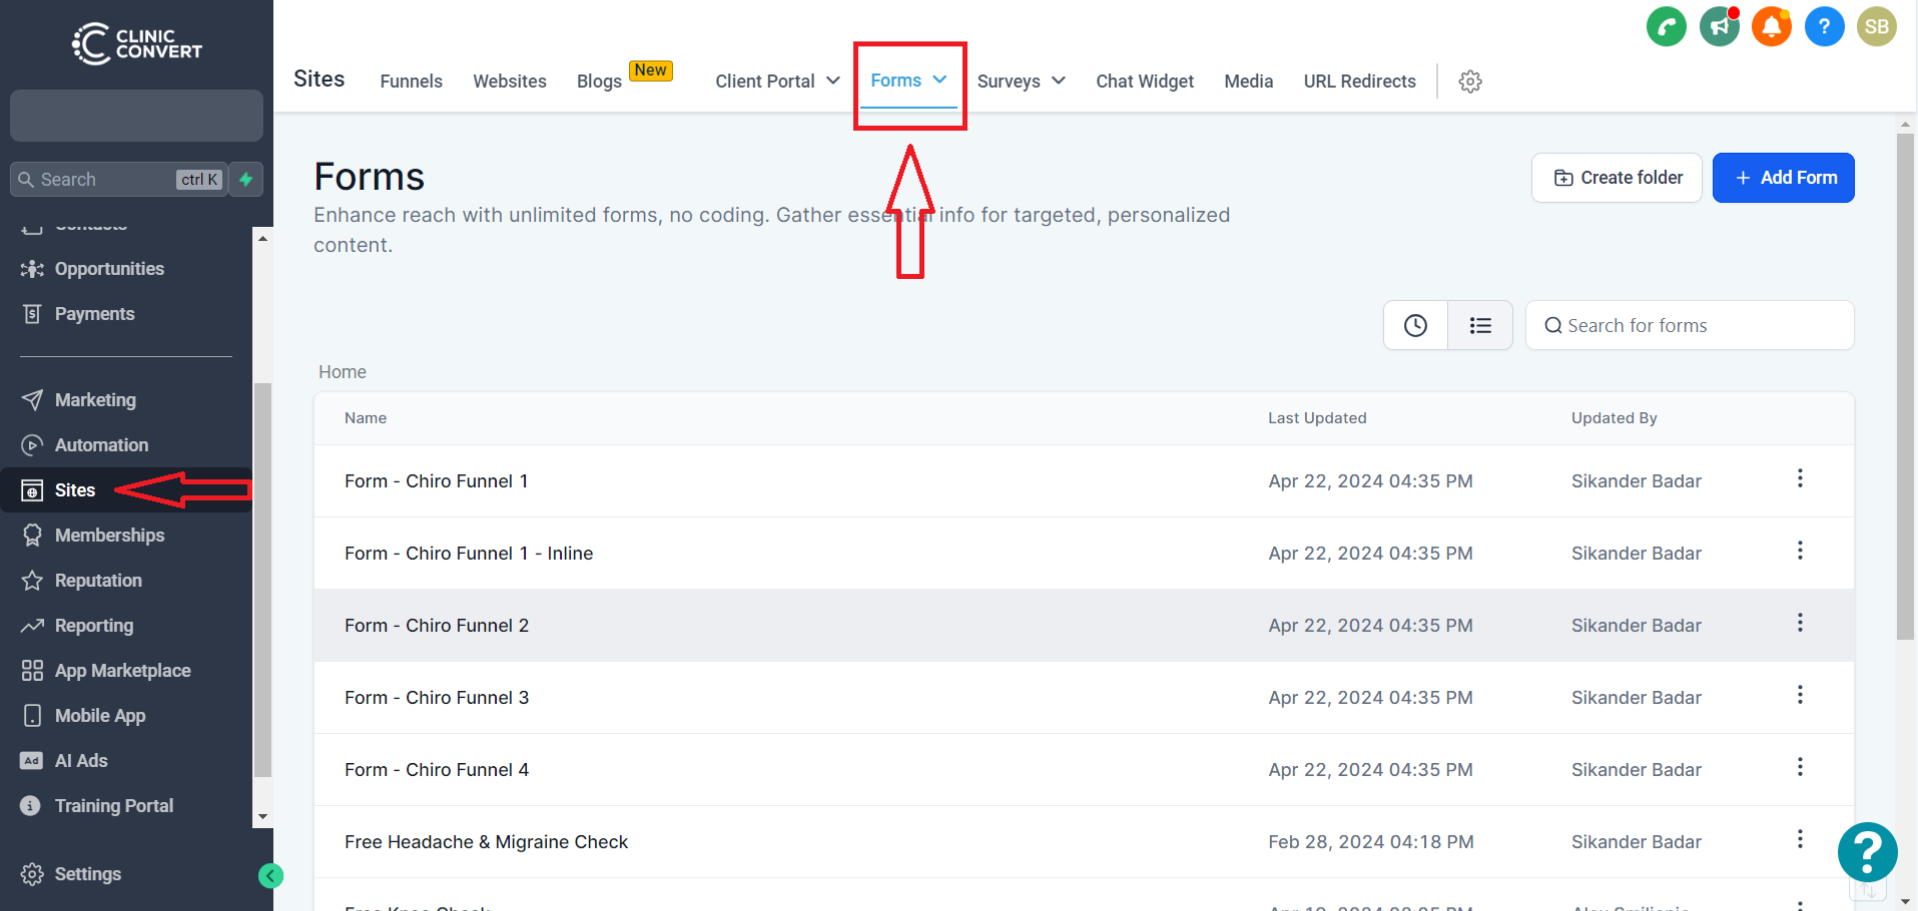Click the Add Form button
This screenshot has width=1918, height=911.
coord(1783,178)
